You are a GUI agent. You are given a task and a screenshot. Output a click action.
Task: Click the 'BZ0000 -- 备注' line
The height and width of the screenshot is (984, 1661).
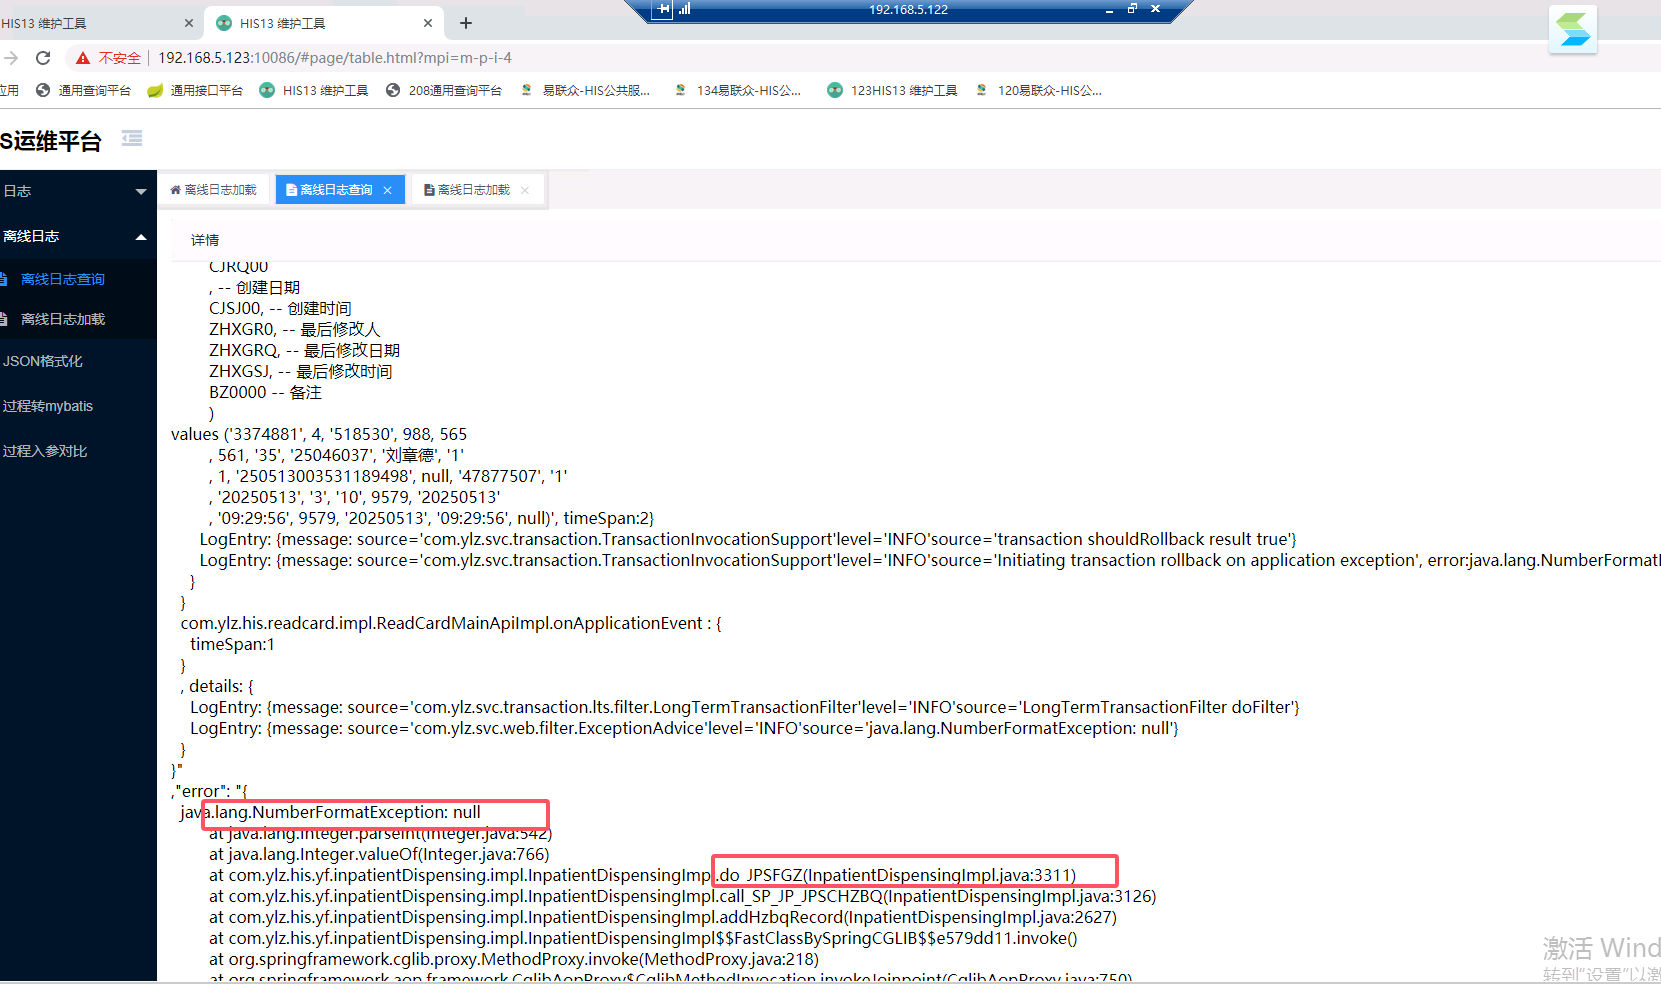(265, 392)
